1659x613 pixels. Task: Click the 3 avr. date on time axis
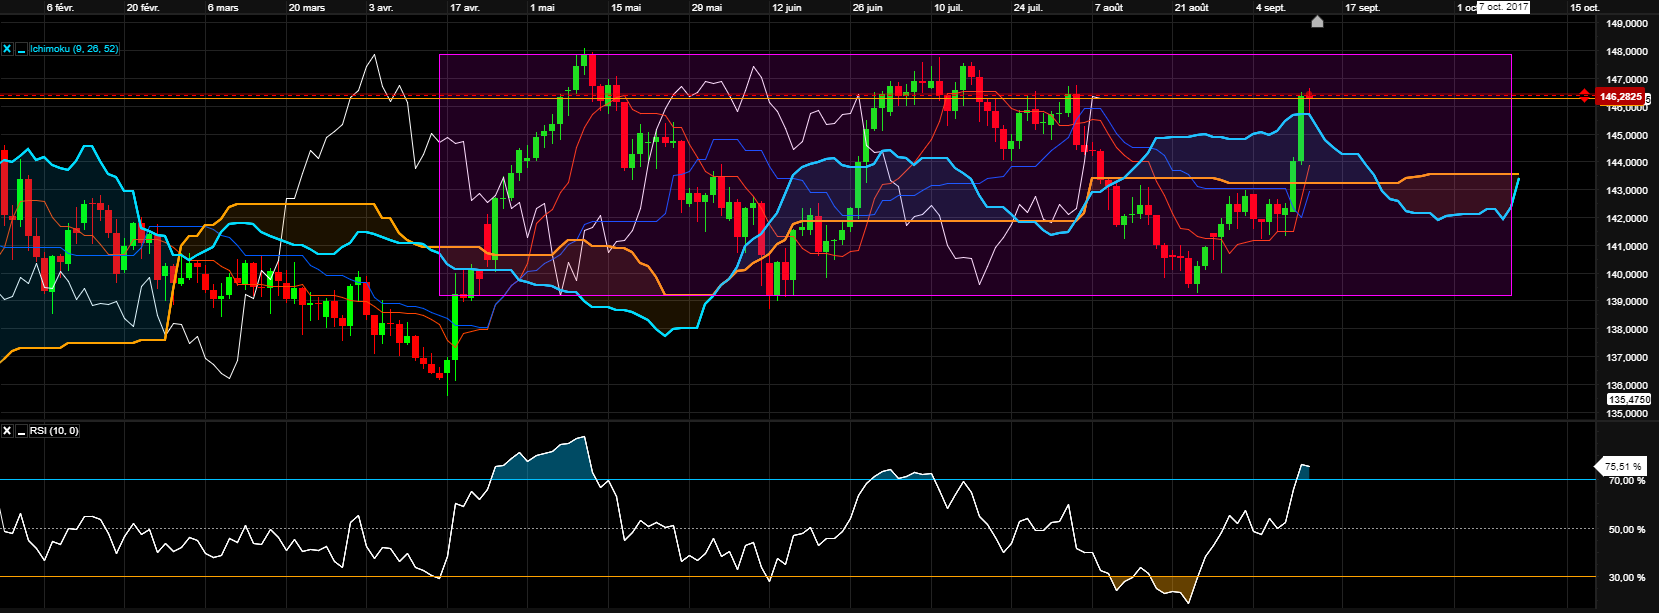coord(381,7)
